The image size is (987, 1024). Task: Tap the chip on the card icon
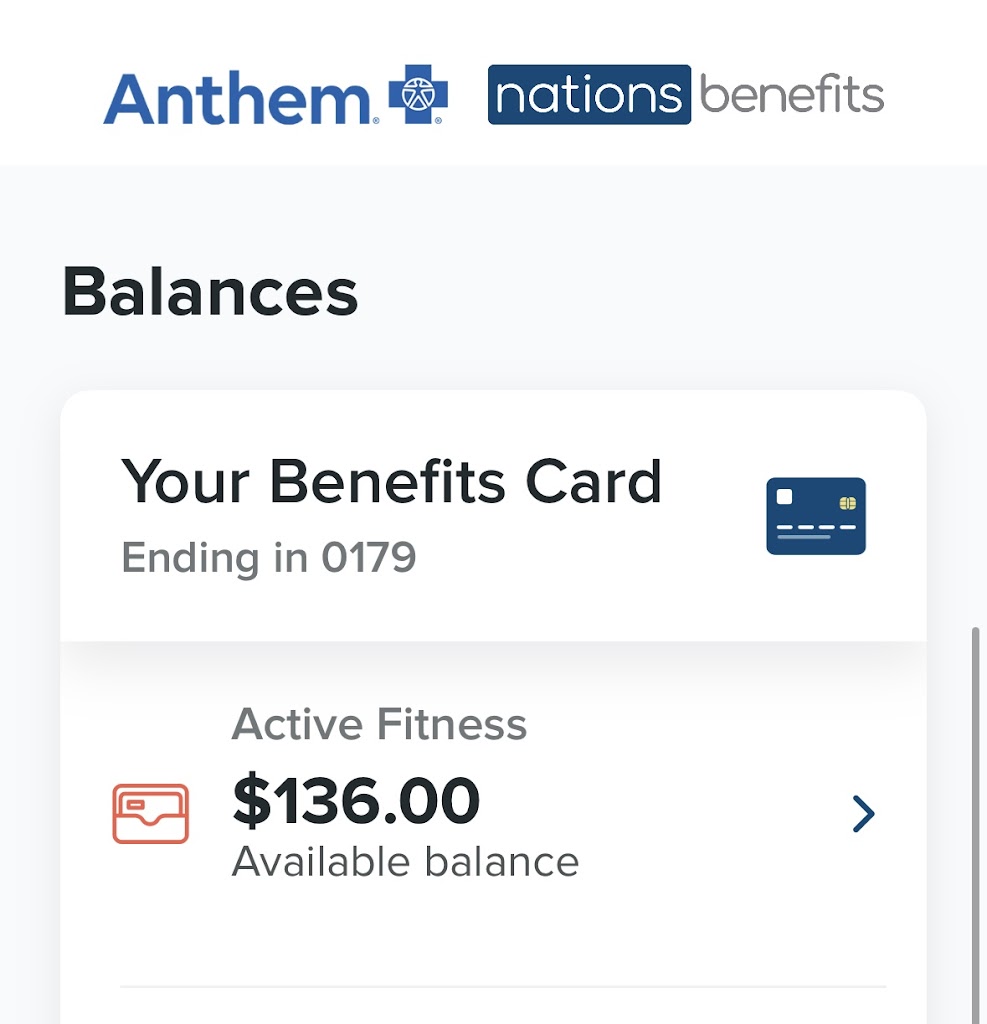click(x=847, y=502)
